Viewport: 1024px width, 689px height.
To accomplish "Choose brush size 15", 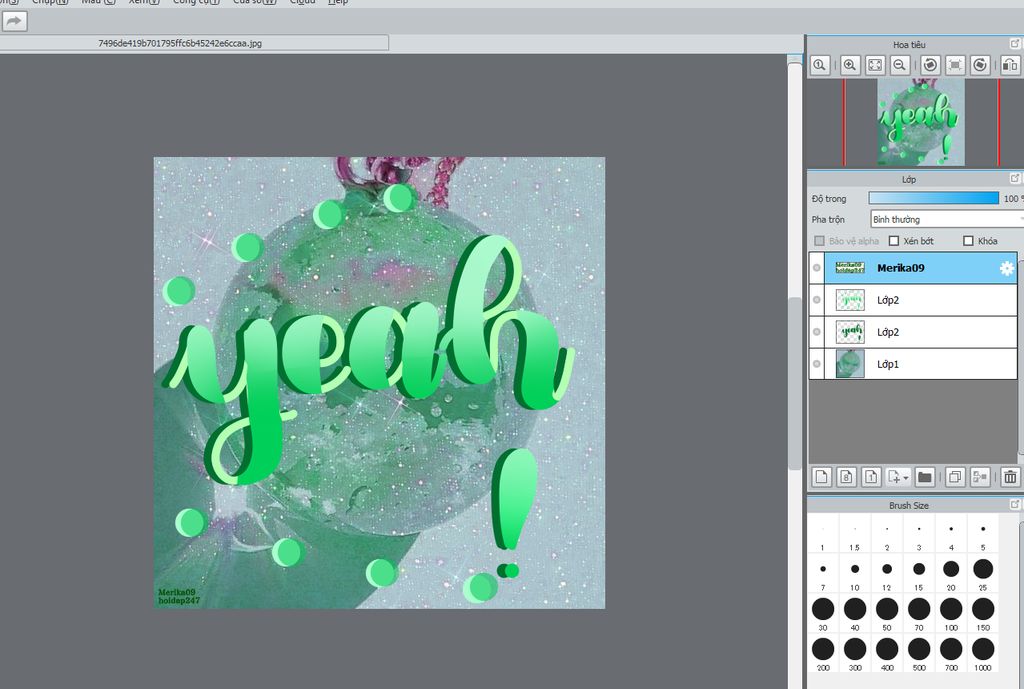I will click(919, 575).
